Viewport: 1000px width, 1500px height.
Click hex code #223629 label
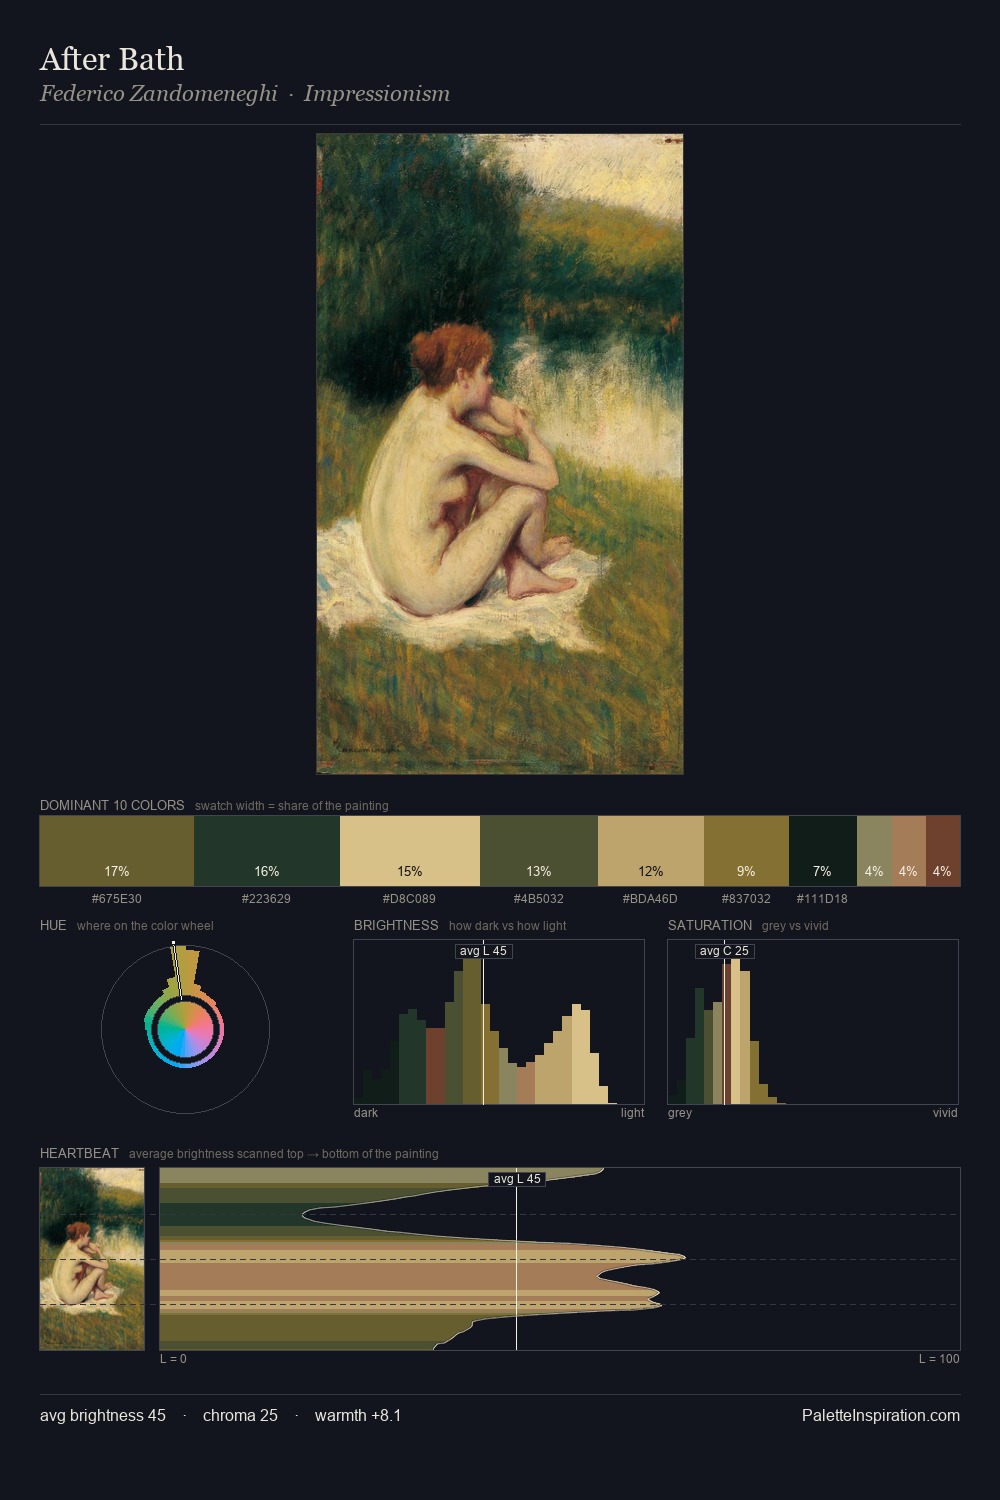pos(267,899)
